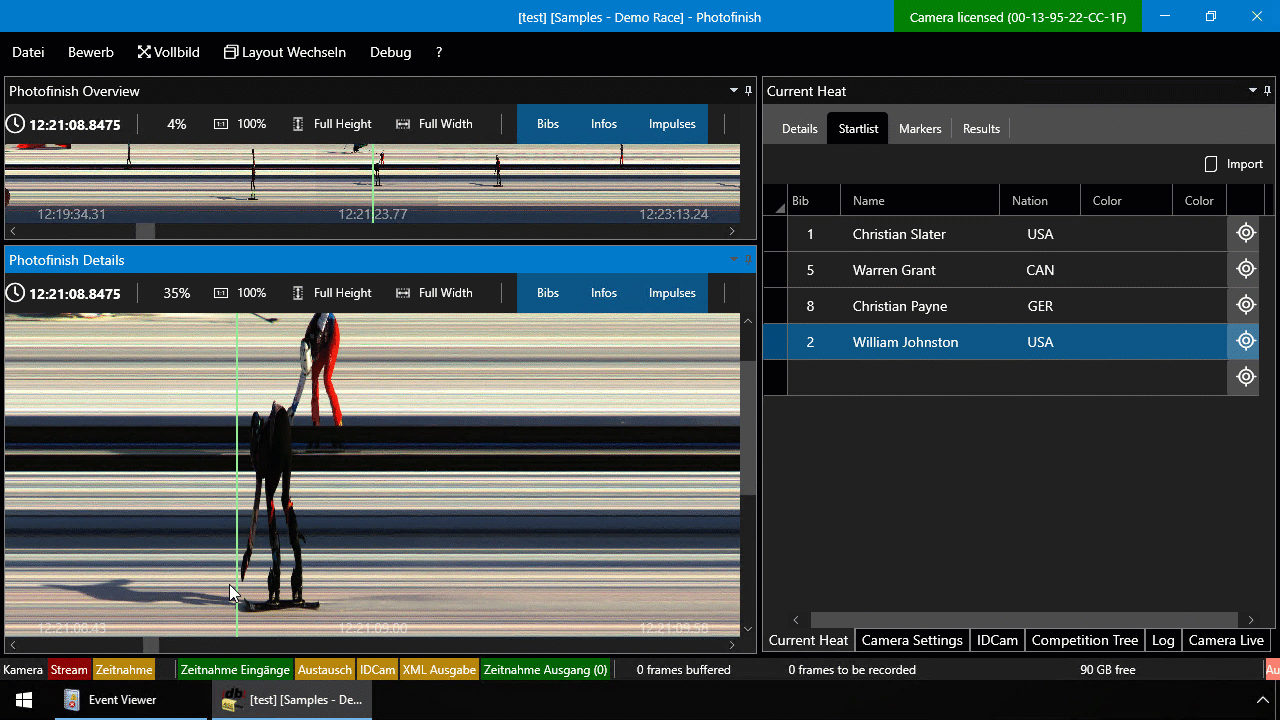Click the 100% zoom icon in Photofinish Details
The image size is (1280, 720).
click(x=221, y=293)
